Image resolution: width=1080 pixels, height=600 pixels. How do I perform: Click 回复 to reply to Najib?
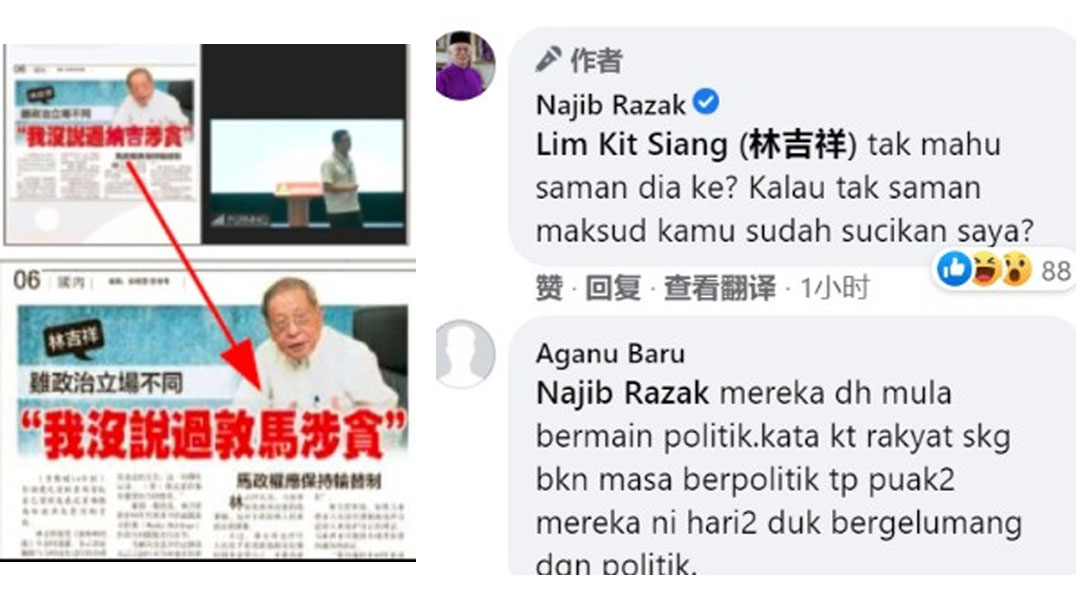(x=613, y=287)
